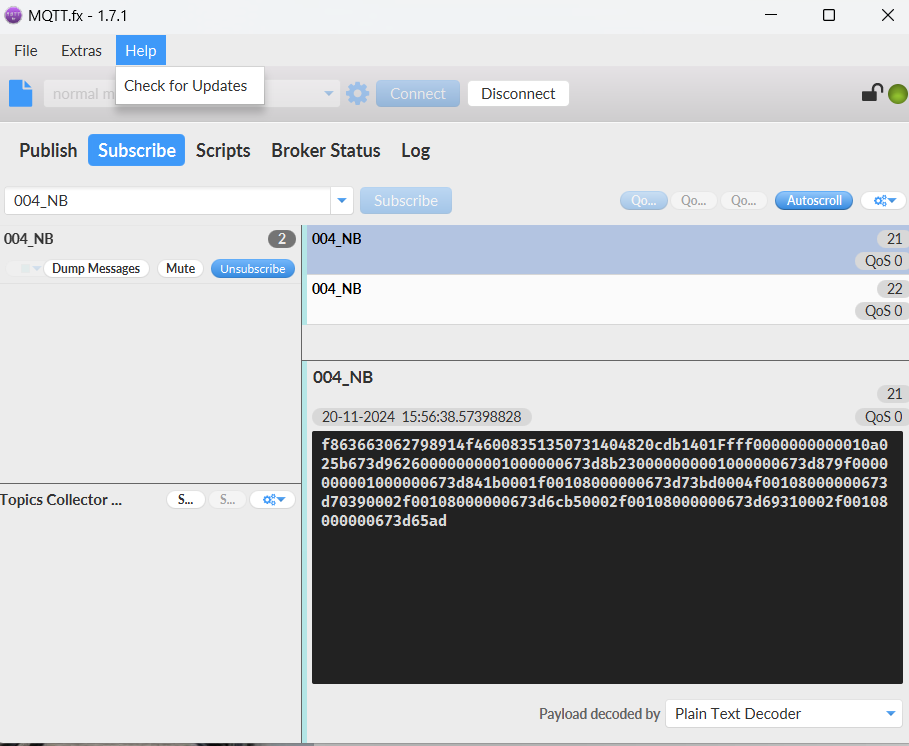Screen dimensions: 909x746
Task: Click inside the dark payload text area
Action: (x=607, y=557)
